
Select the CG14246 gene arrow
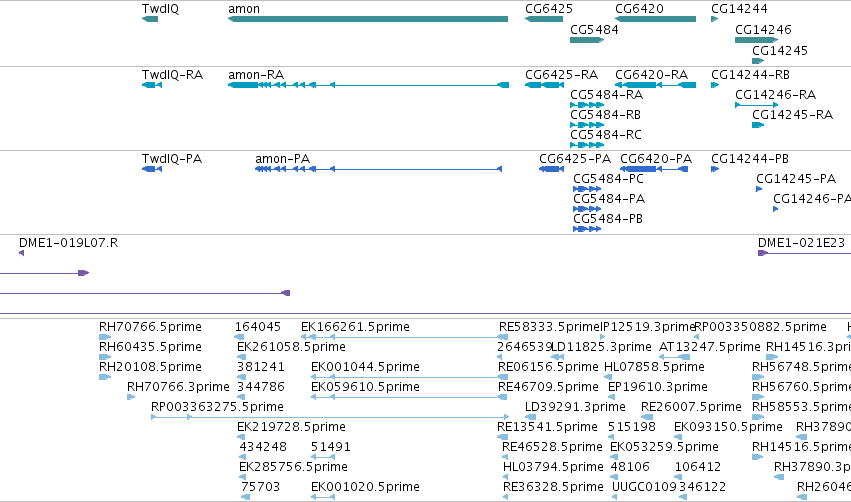pos(757,40)
